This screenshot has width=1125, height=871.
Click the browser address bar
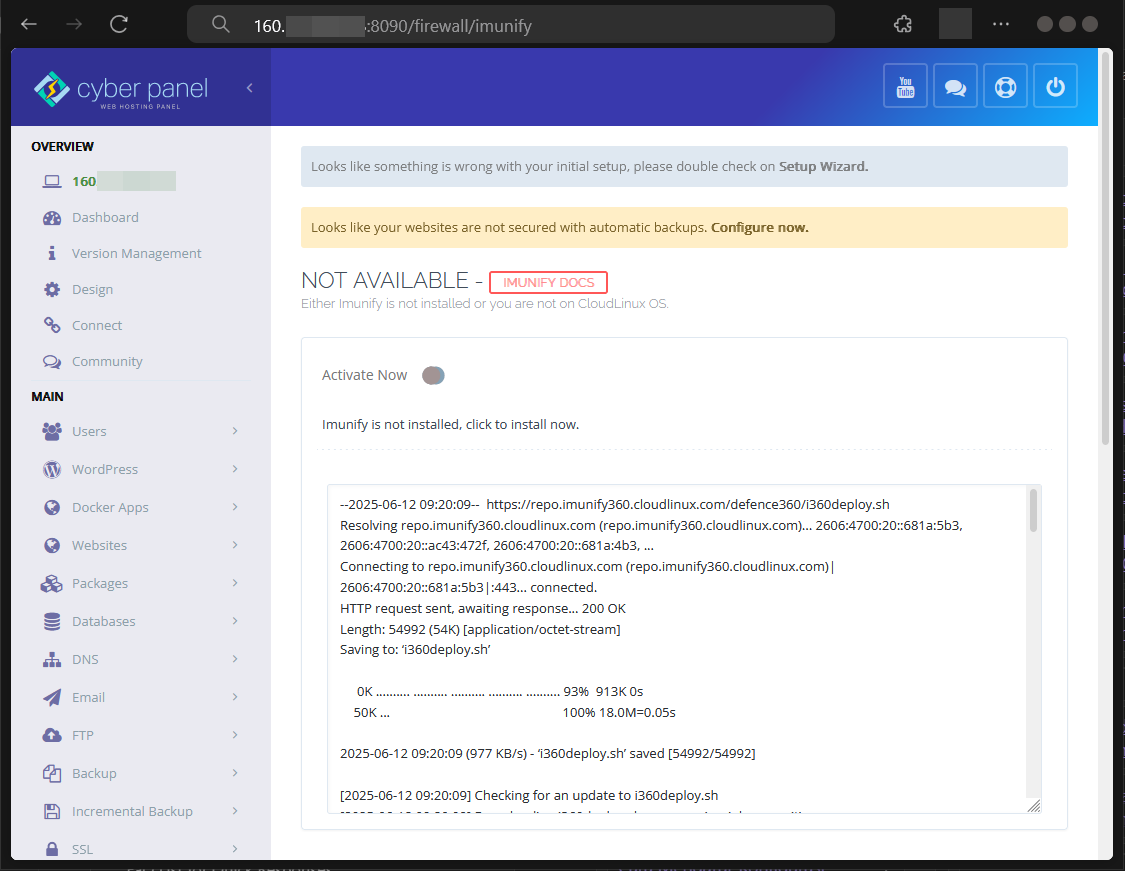[511, 25]
